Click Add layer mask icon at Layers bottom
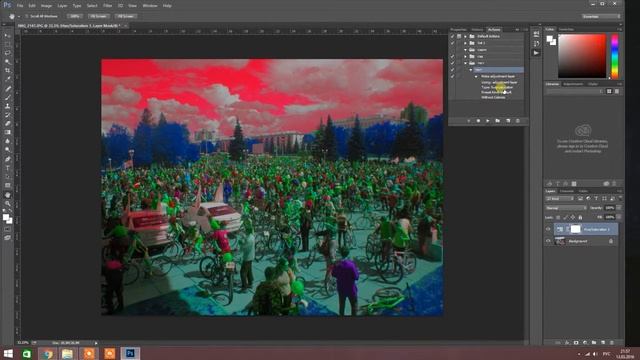 [576, 343]
